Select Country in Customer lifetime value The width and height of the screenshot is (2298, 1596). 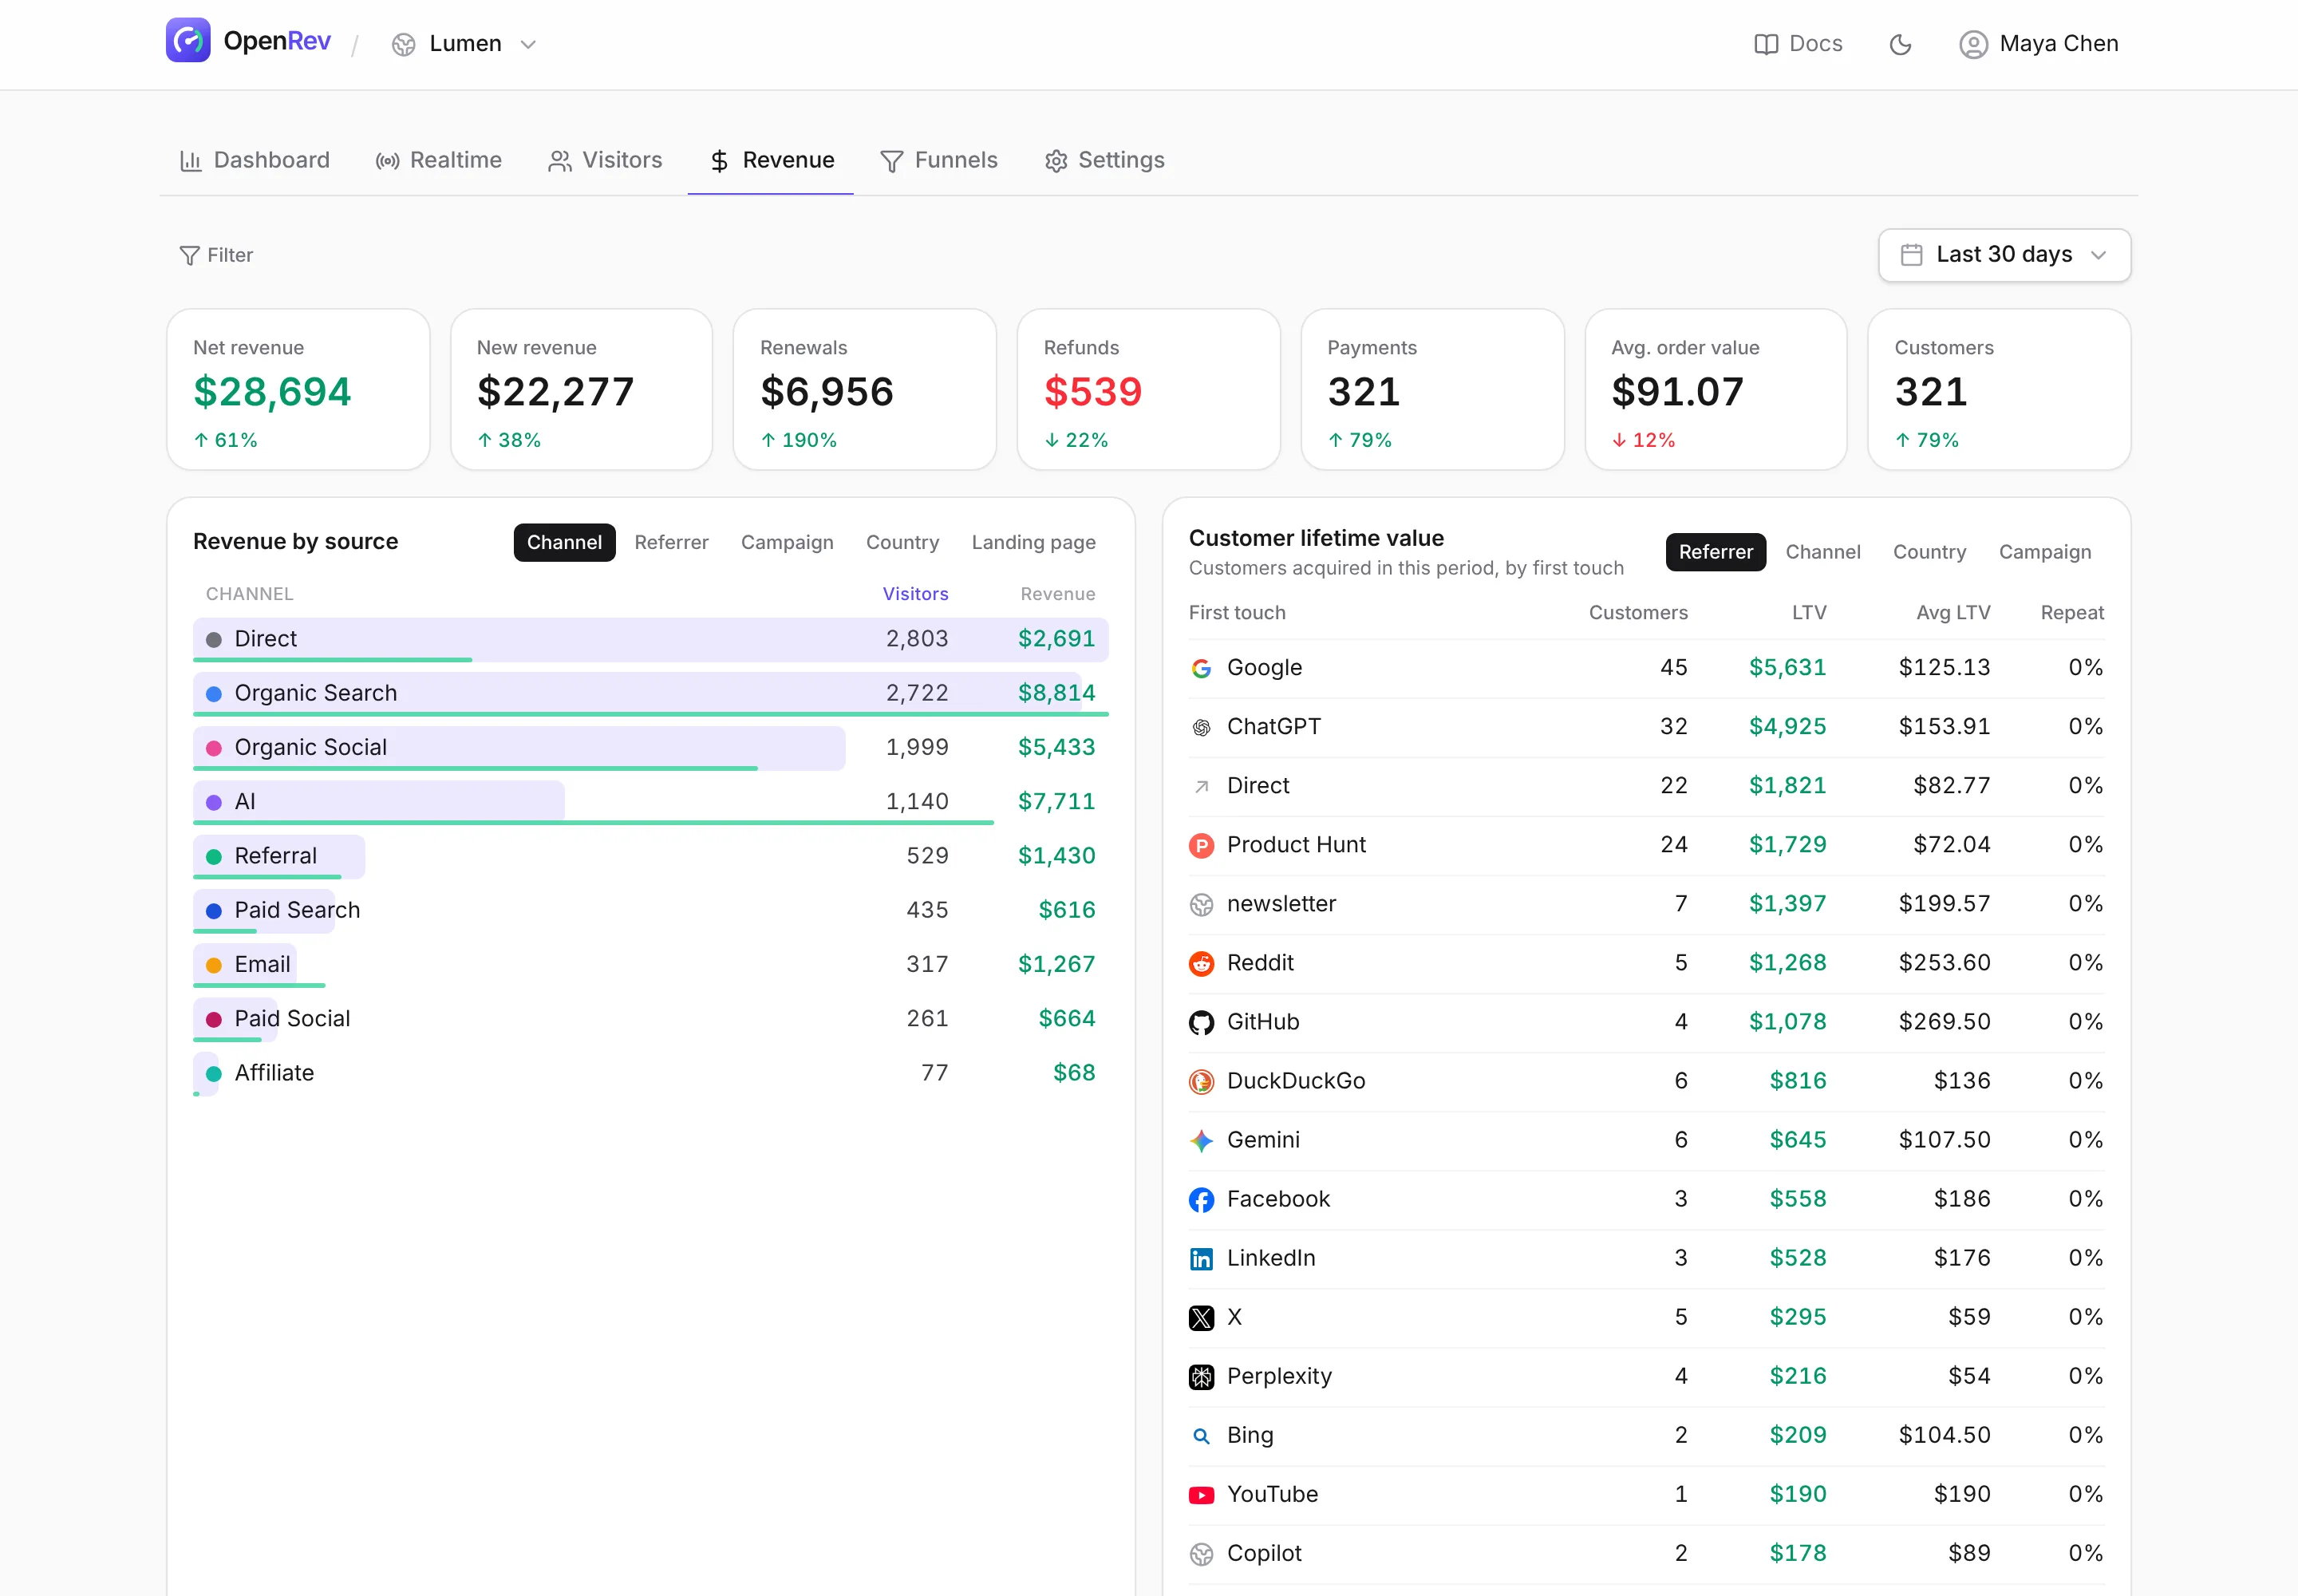pos(1929,552)
